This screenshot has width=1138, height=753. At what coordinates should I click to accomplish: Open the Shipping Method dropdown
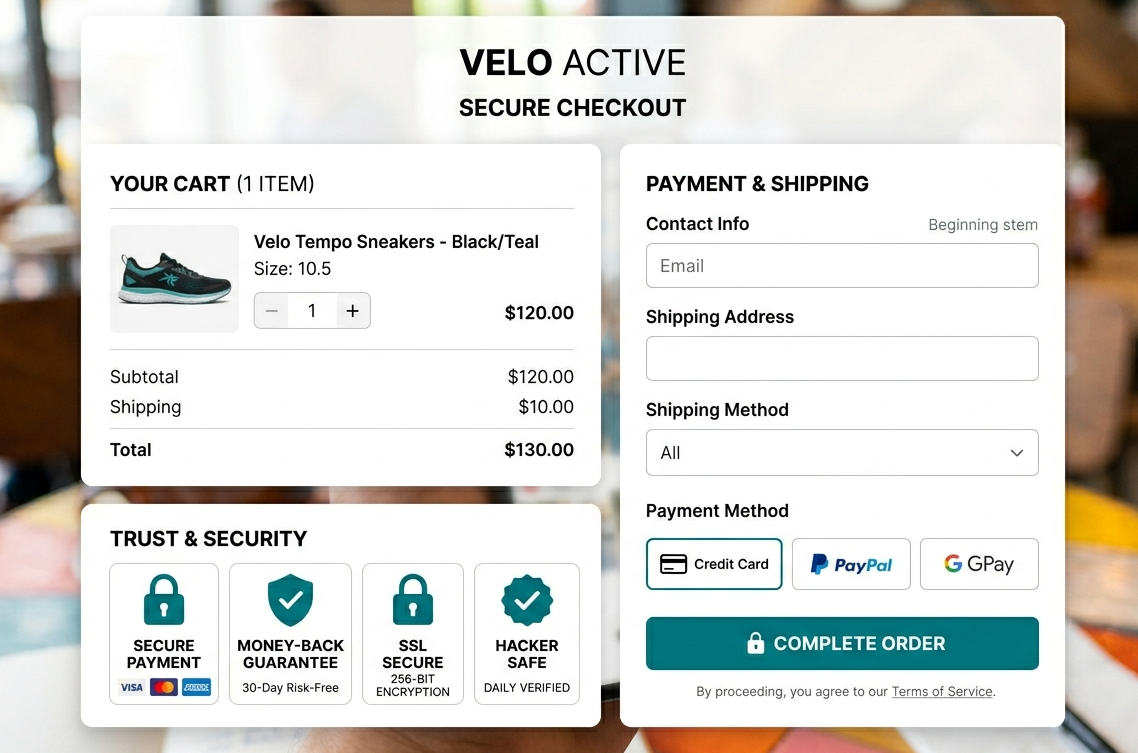click(842, 453)
